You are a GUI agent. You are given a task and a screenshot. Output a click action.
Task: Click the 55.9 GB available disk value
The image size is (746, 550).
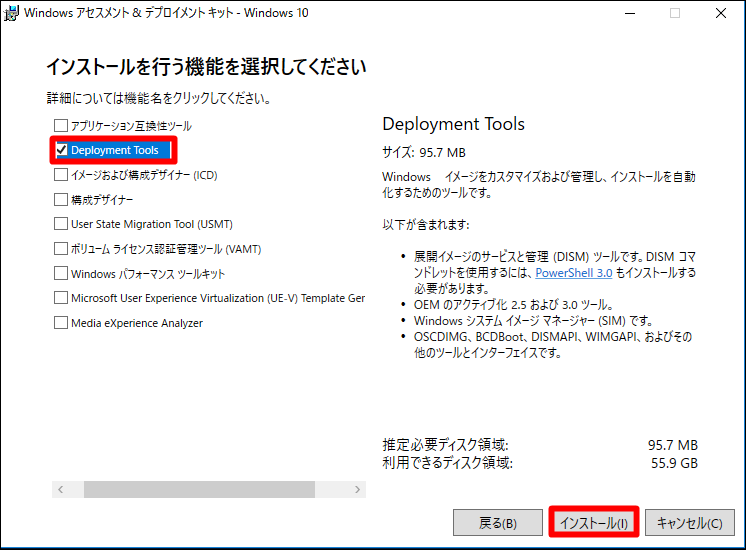click(674, 462)
